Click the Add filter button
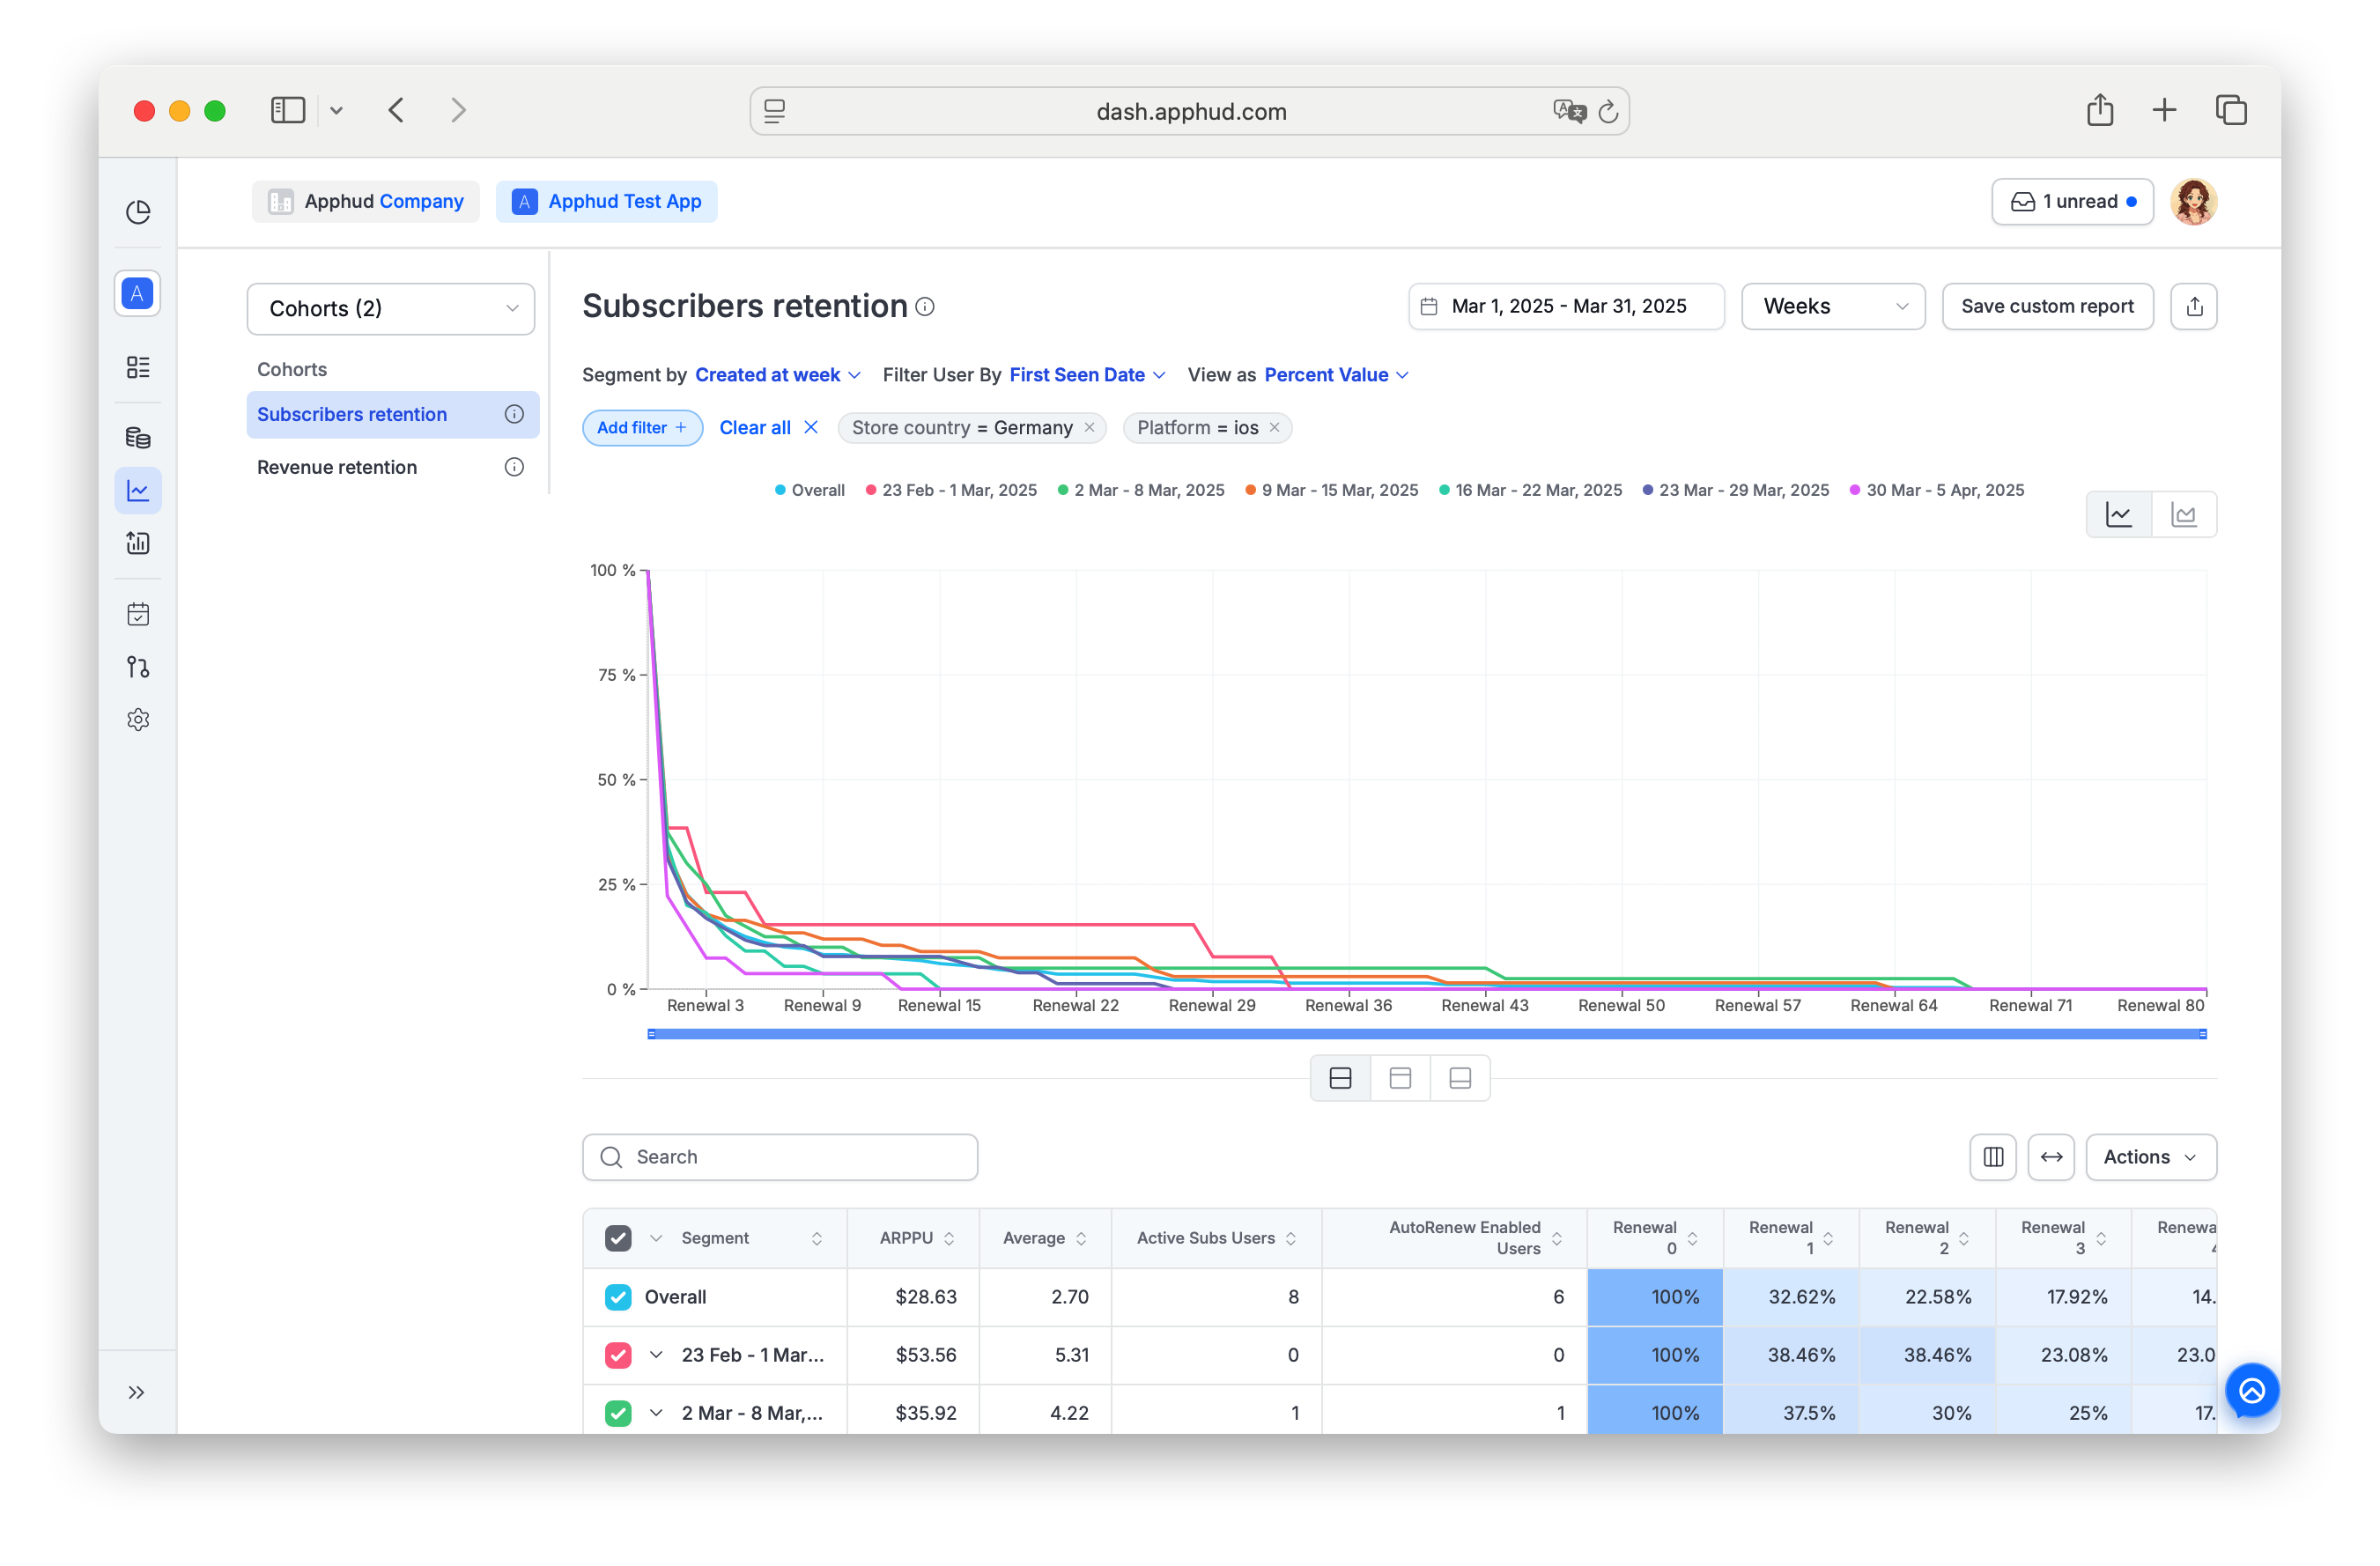 point(642,428)
